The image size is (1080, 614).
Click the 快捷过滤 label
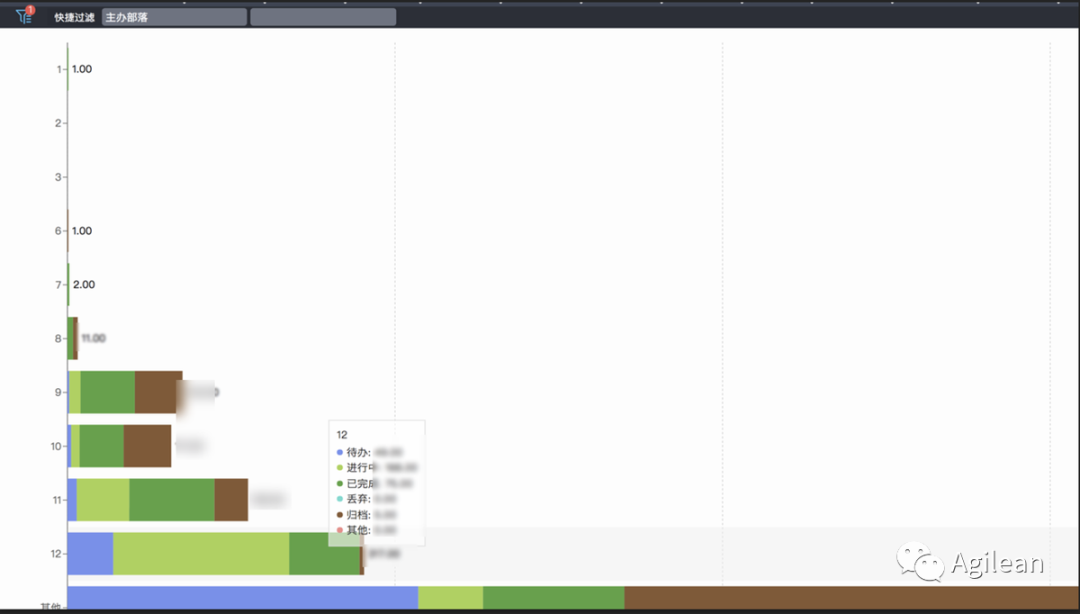click(74, 17)
